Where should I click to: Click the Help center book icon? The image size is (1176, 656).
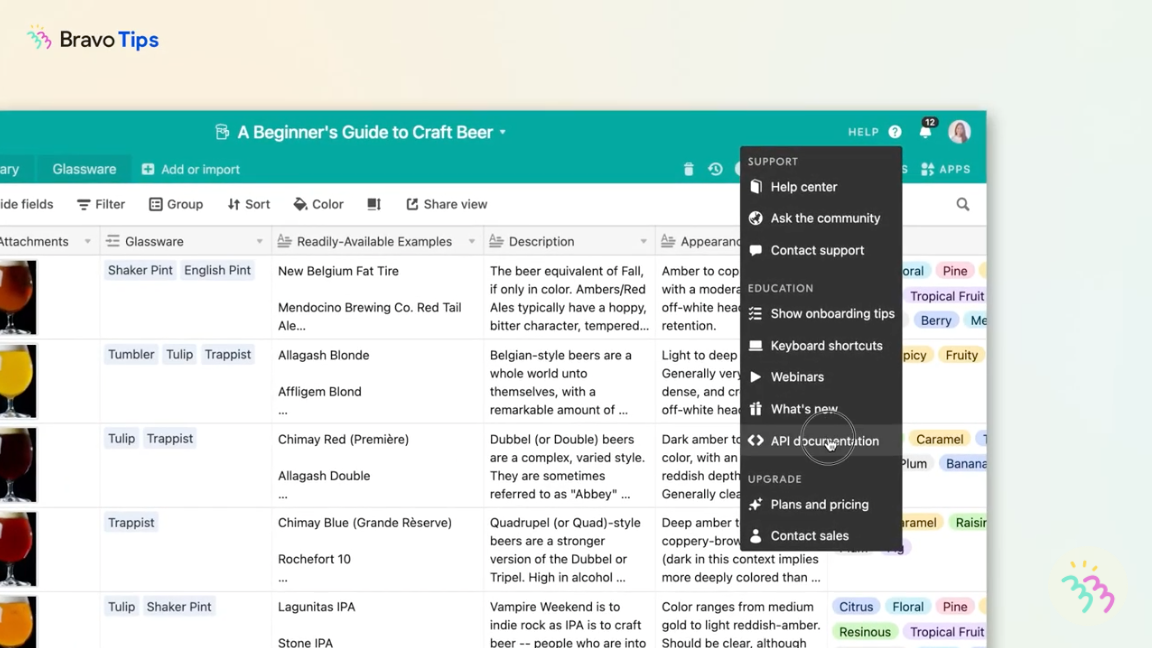[756, 187]
